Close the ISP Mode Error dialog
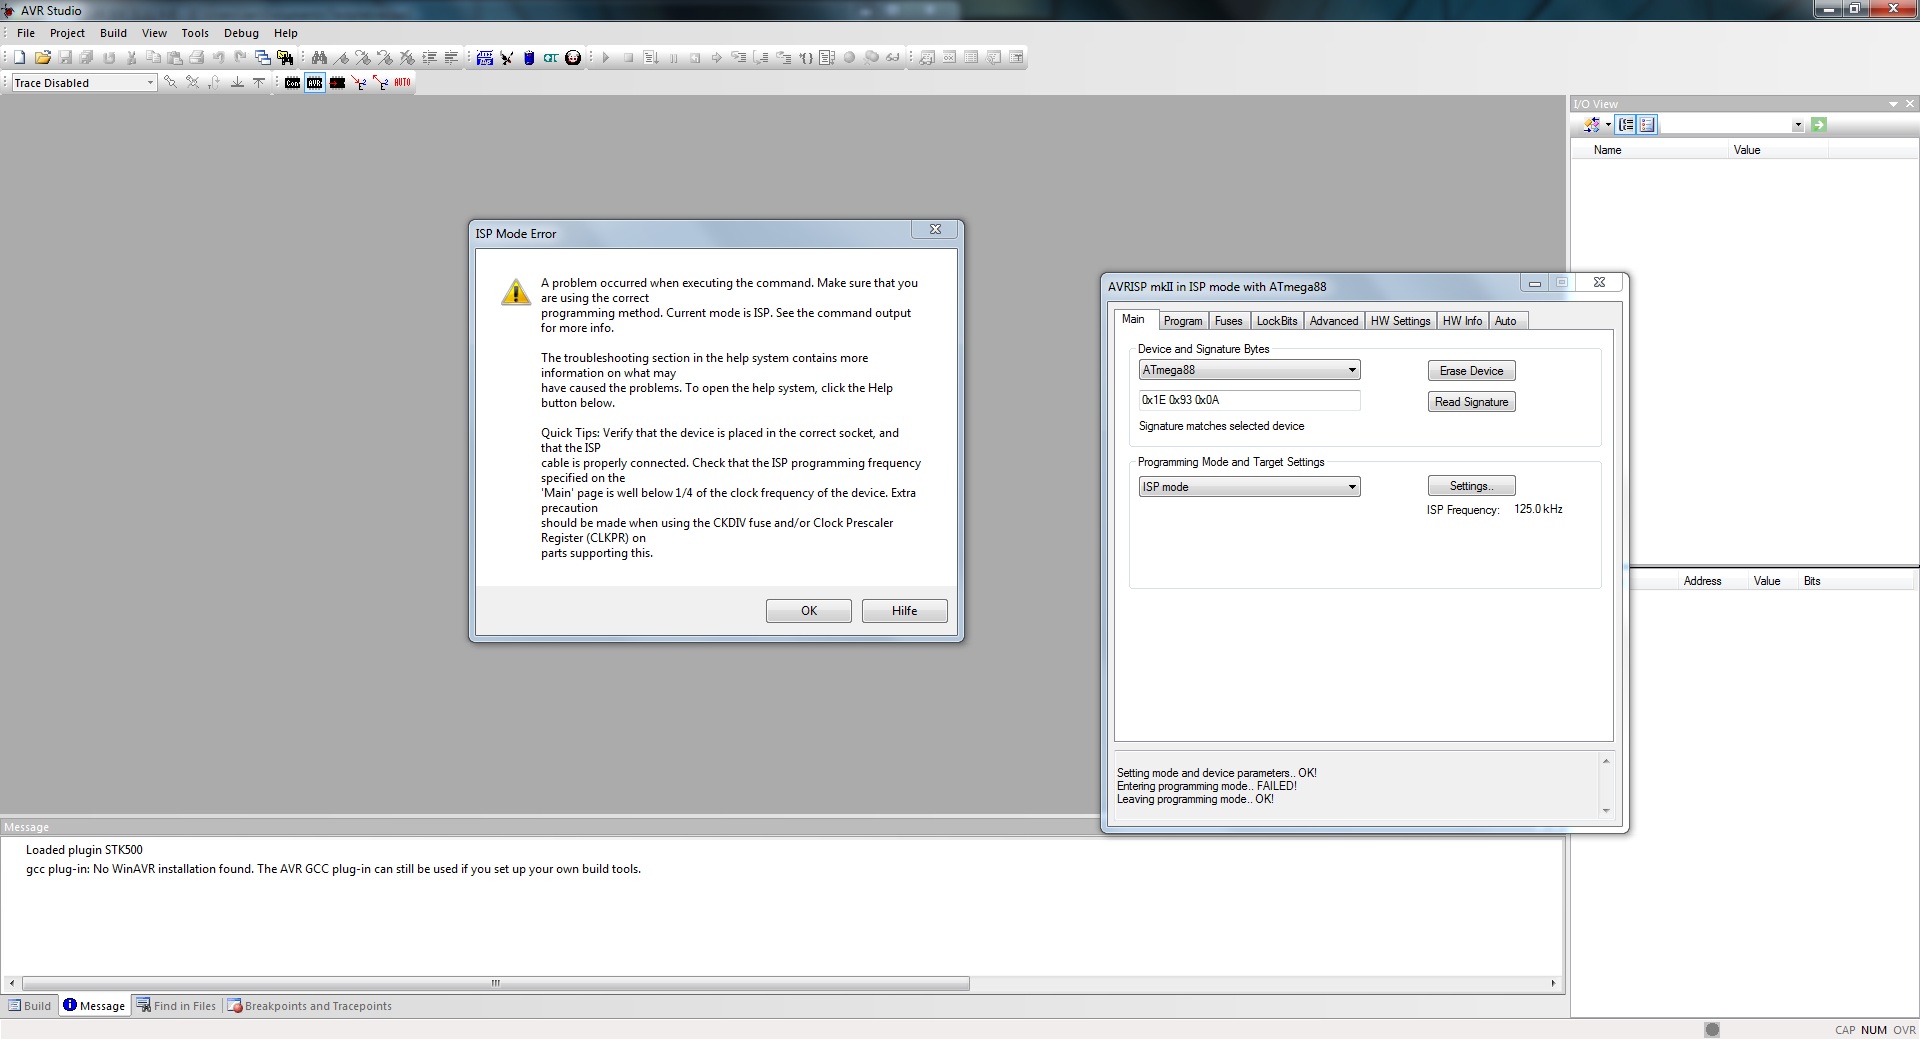 click(935, 230)
